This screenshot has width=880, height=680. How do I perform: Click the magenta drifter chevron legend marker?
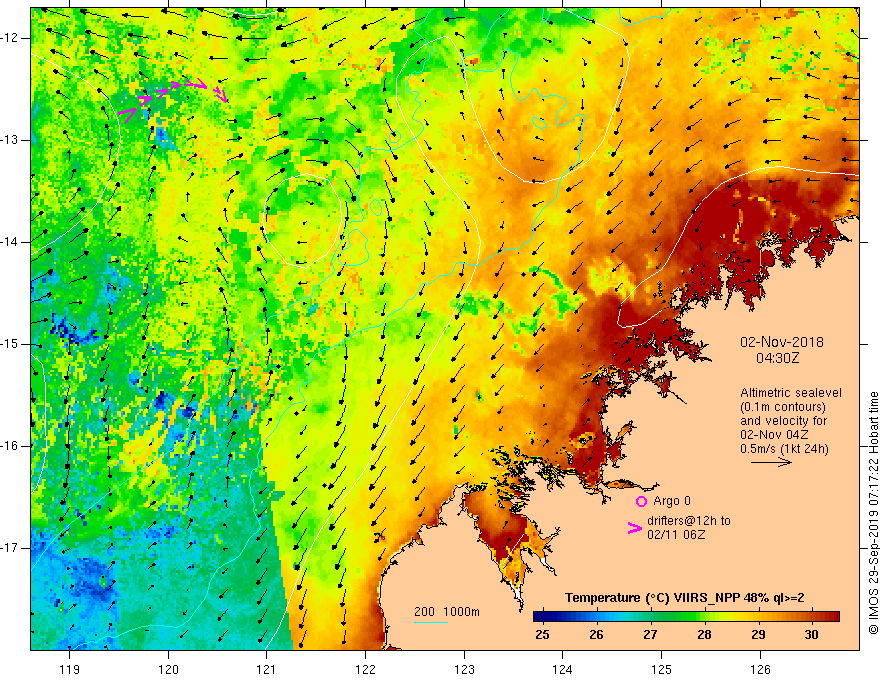(634, 528)
